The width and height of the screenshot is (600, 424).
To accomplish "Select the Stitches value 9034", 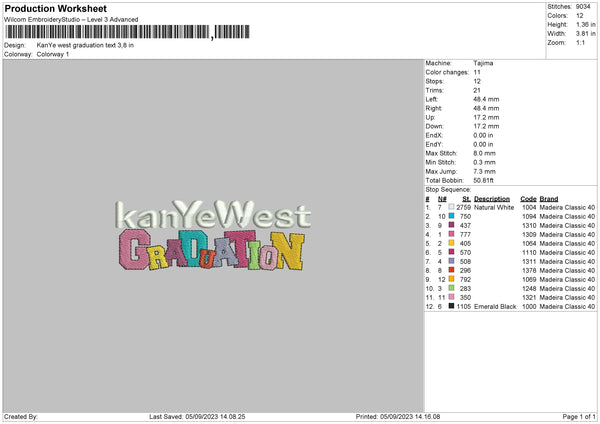I will point(583,7).
